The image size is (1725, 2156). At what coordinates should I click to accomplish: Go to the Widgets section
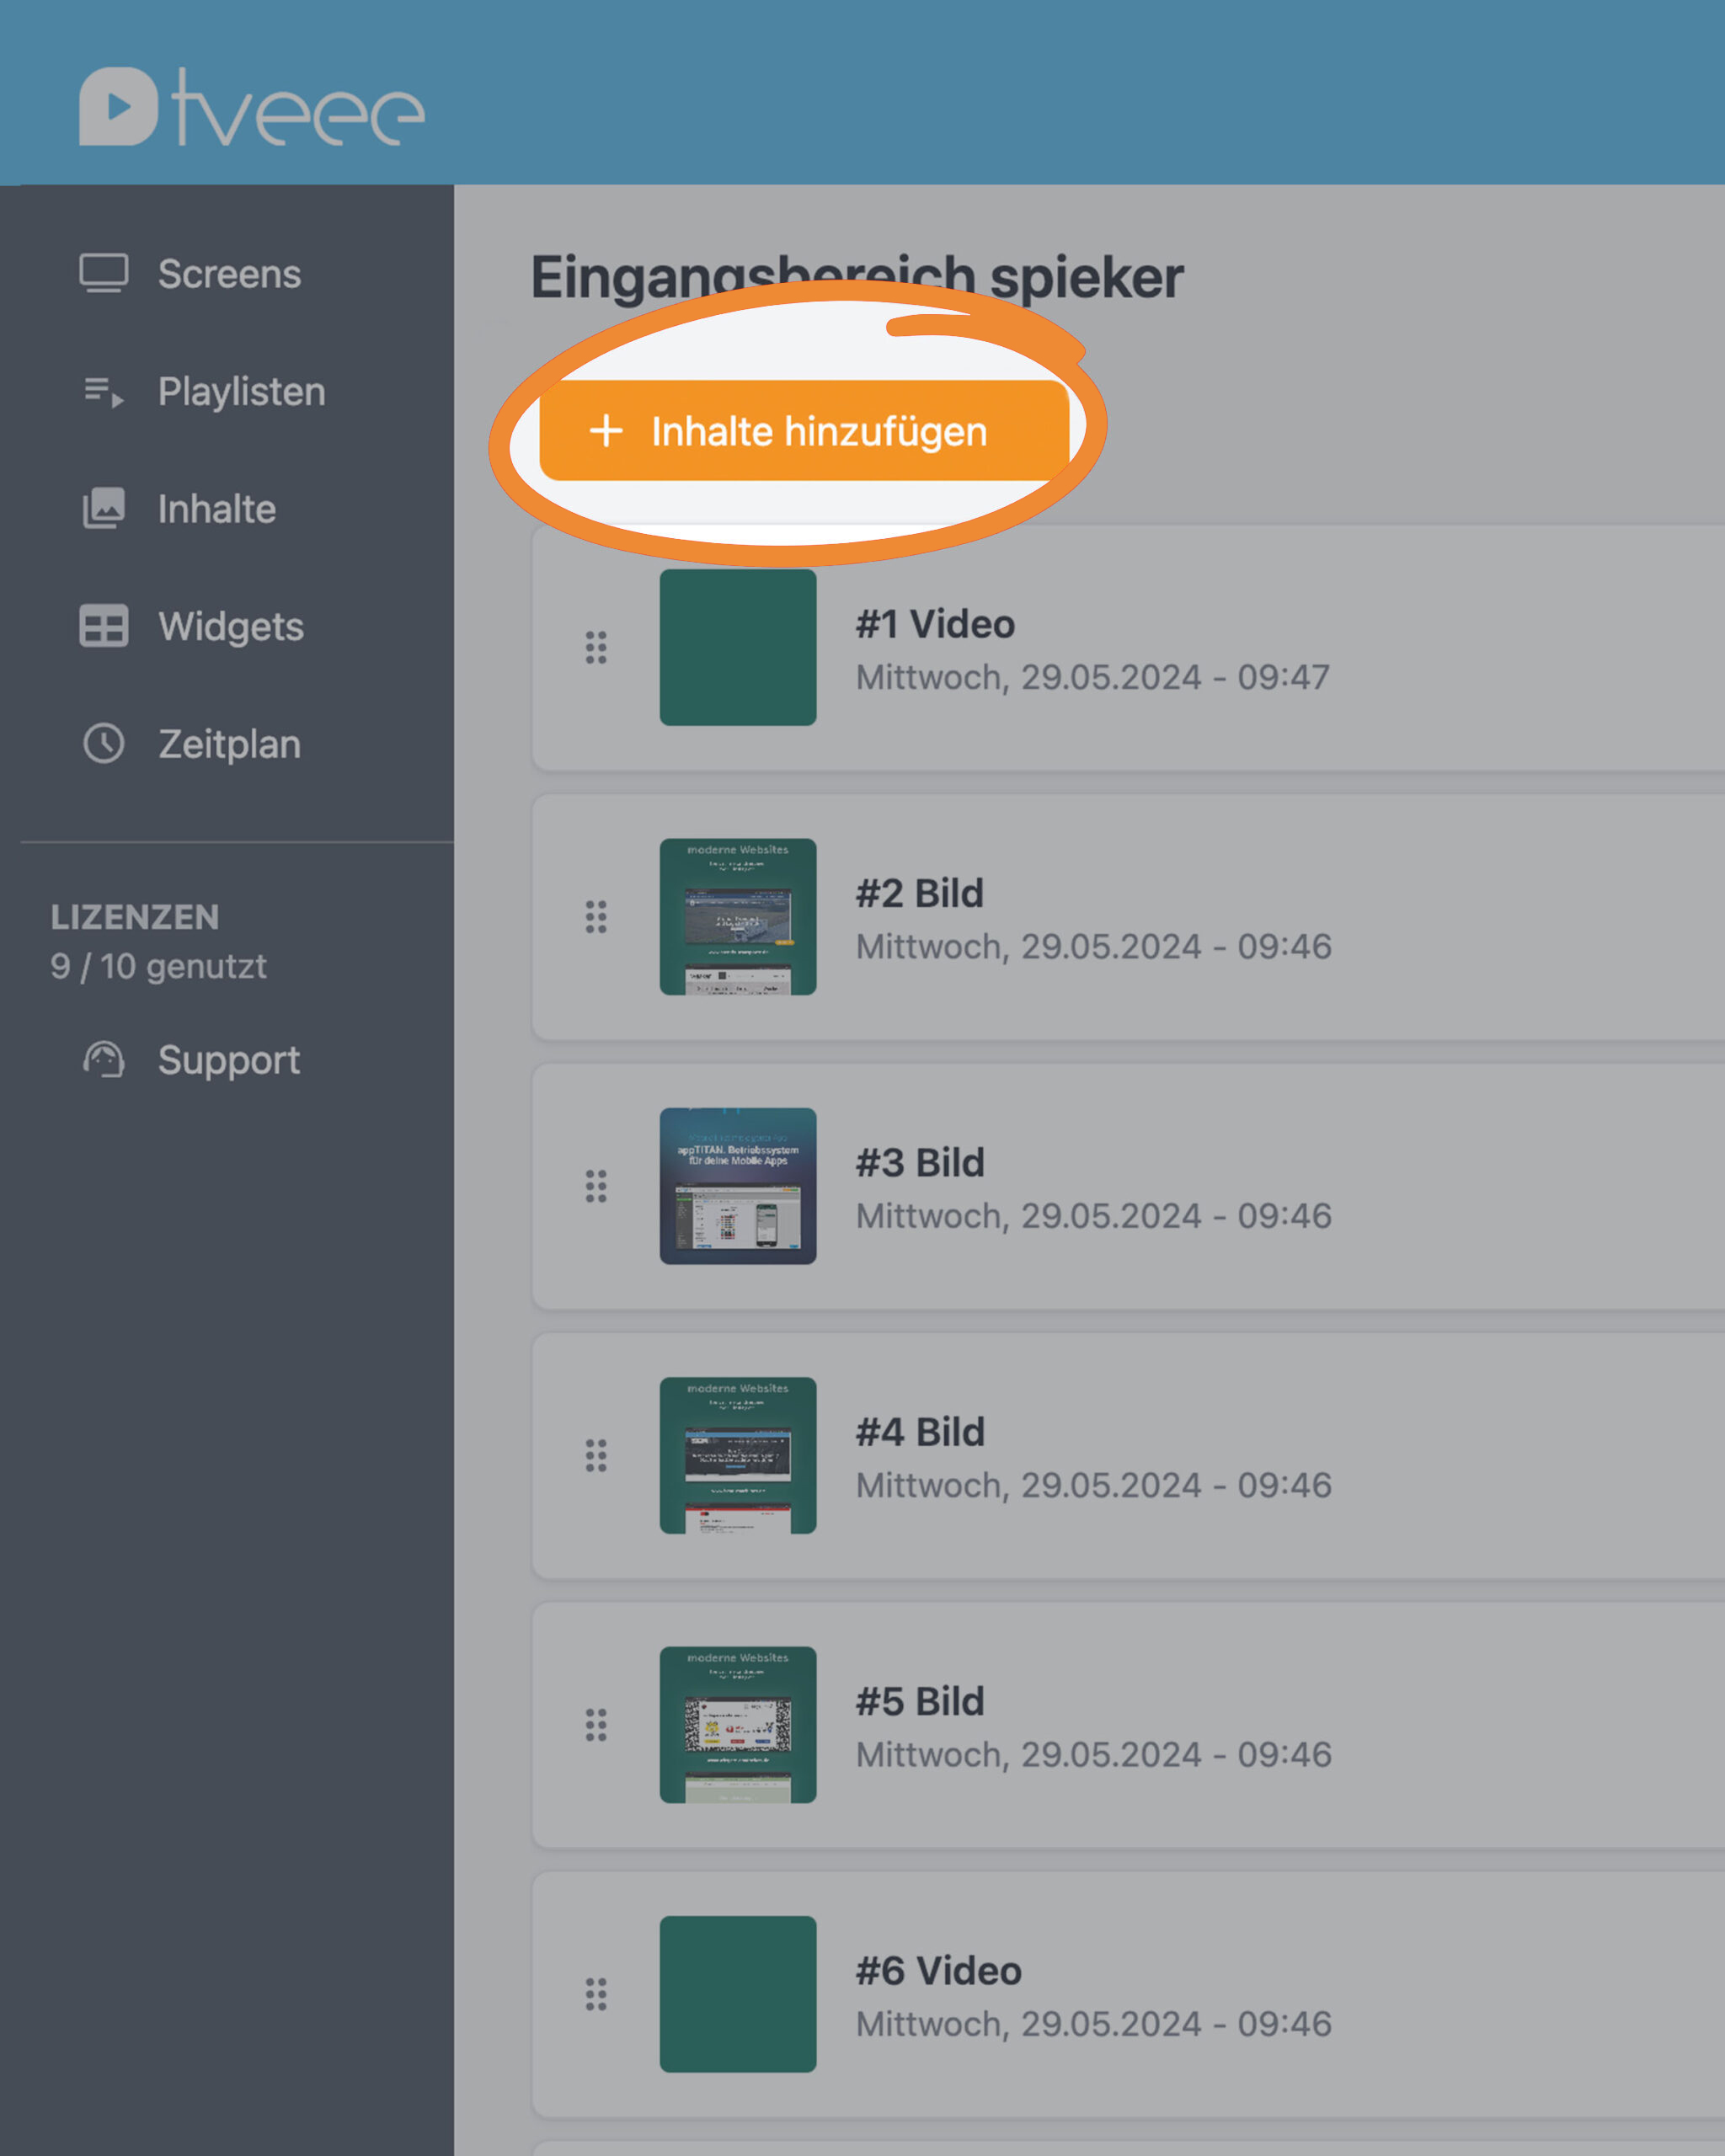click(230, 626)
